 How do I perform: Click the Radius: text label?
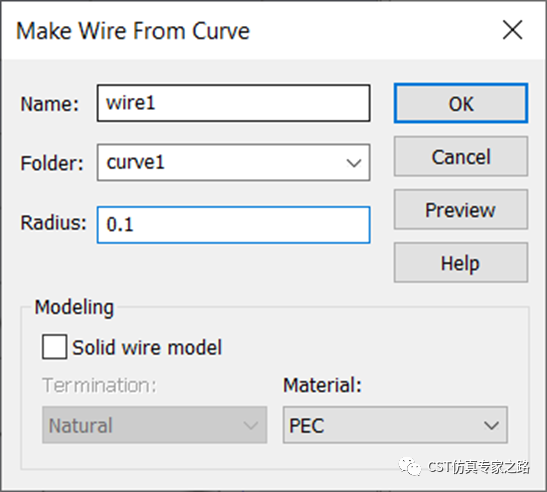[53, 223]
